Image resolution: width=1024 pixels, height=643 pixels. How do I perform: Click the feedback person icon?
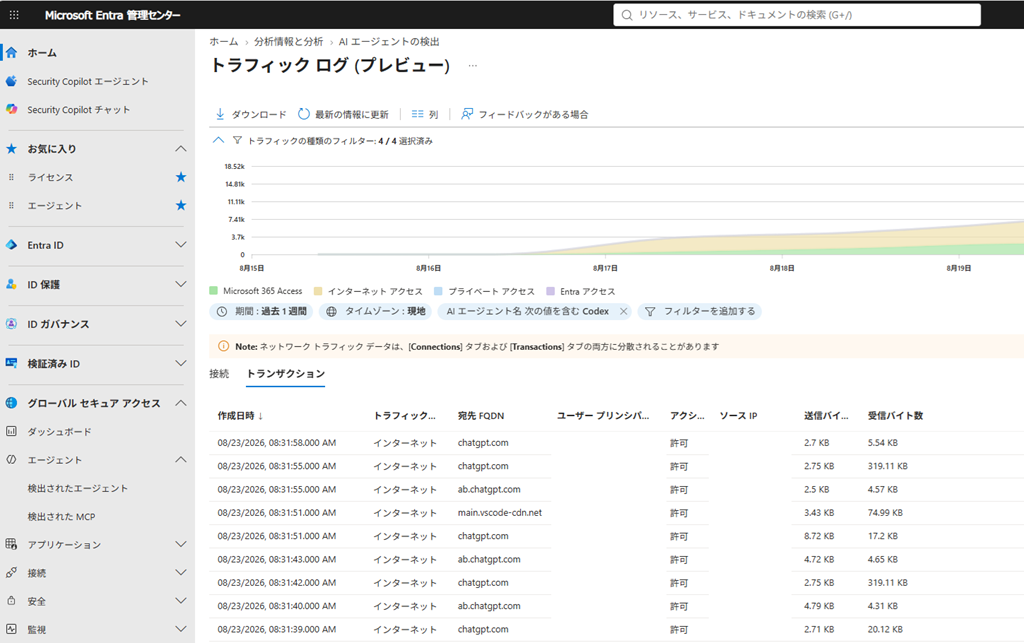467,114
